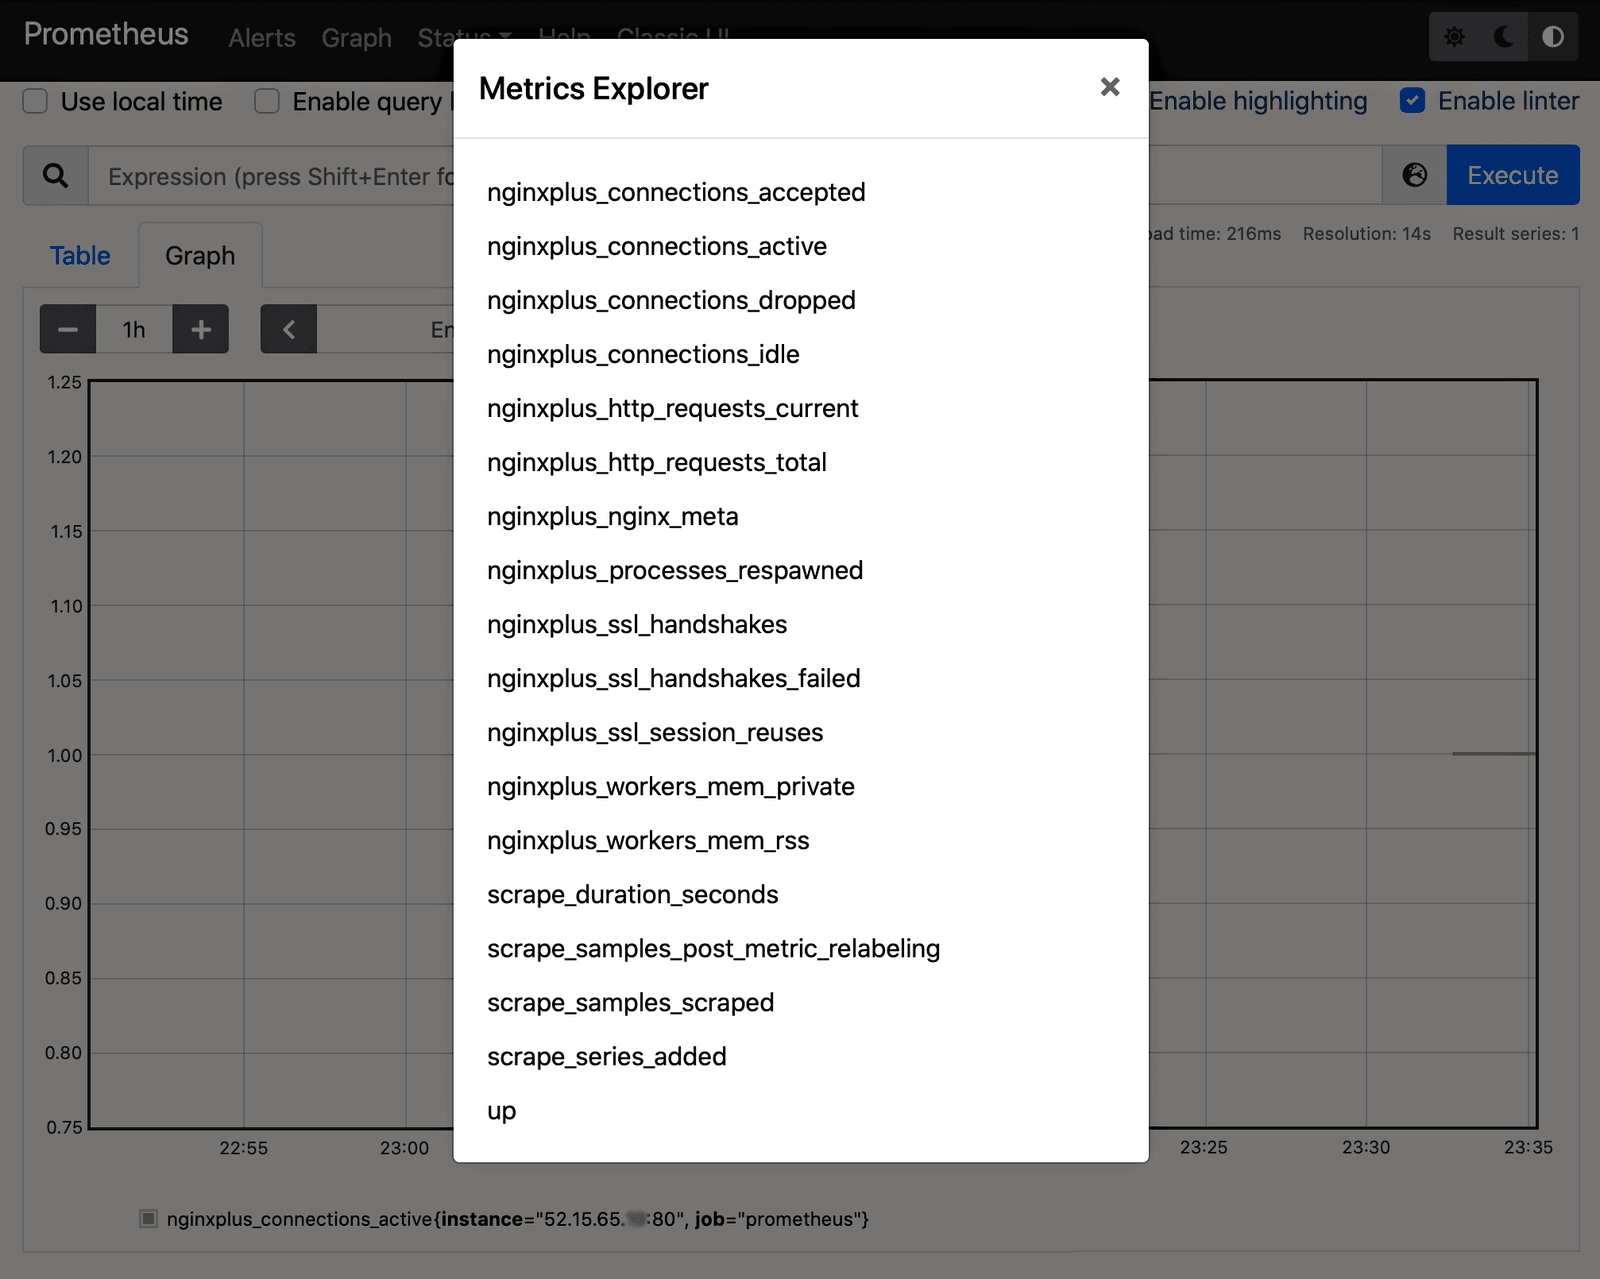Go back in time with left chevron
Viewport: 1600px width, 1279px height.
tap(289, 329)
